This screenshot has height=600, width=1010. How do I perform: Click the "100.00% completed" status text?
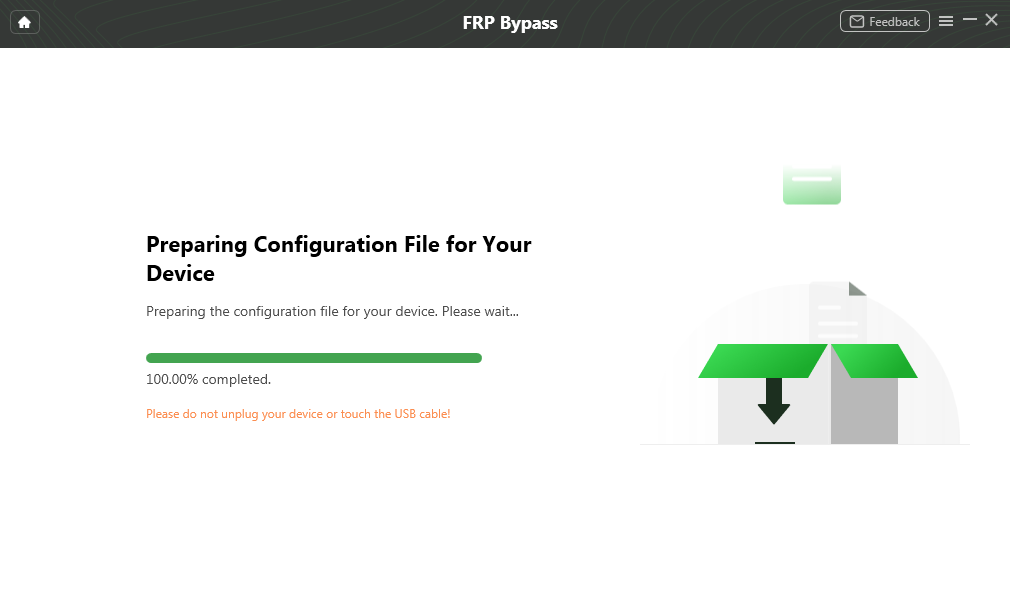[x=208, y=380]
